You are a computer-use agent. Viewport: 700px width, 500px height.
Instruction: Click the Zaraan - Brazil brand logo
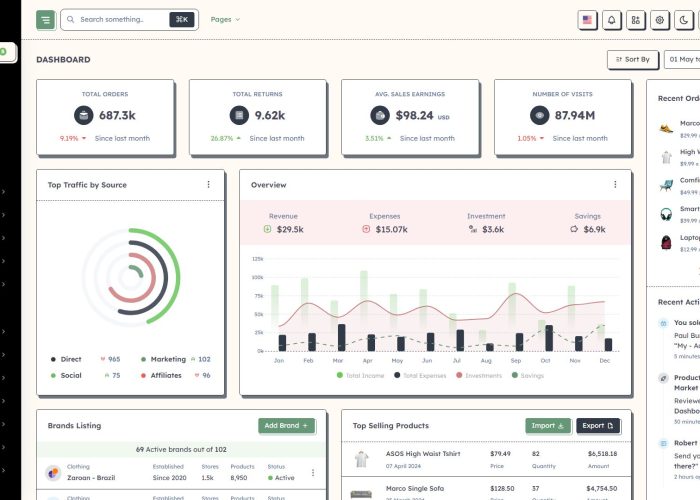click(53, 472)
